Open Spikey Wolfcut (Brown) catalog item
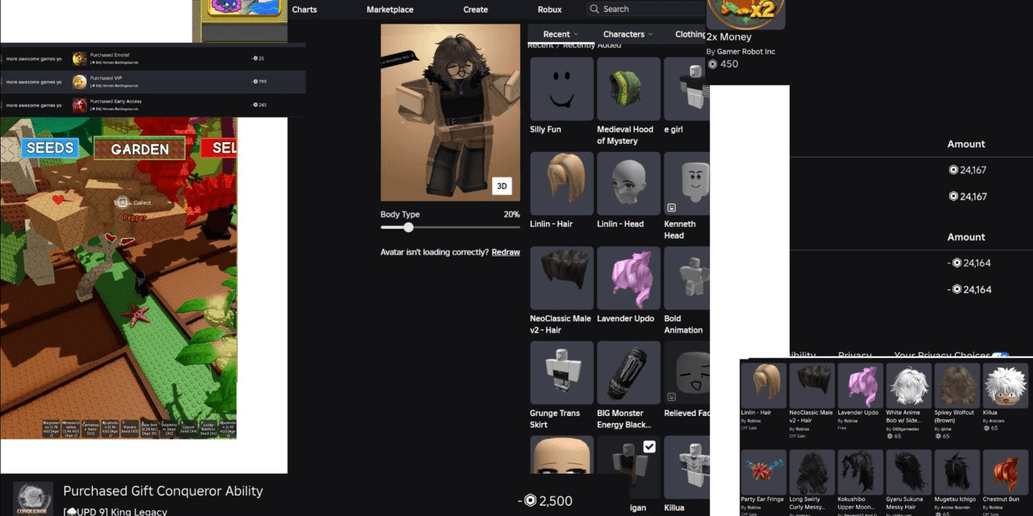 (x=956, y=386)
